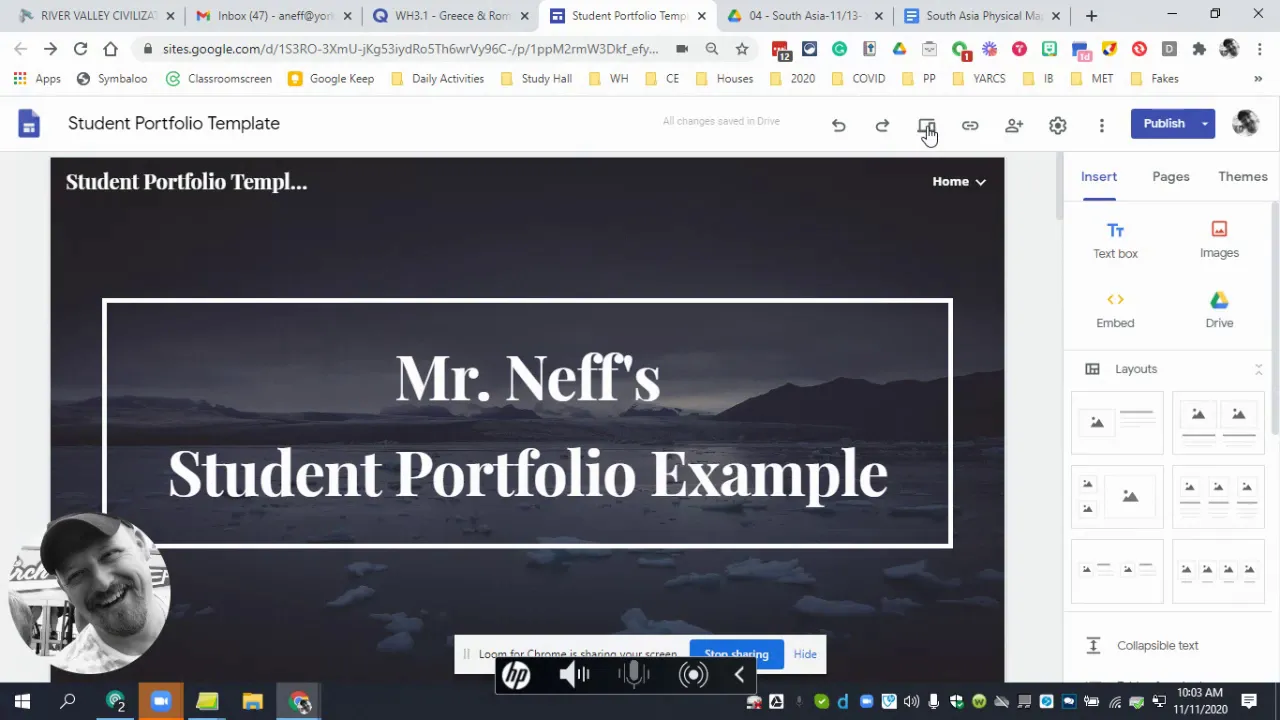1280x720 pixels.
Task: Switch to the Themes tab
Action: pyautogui.click(x=1242, y=176)
